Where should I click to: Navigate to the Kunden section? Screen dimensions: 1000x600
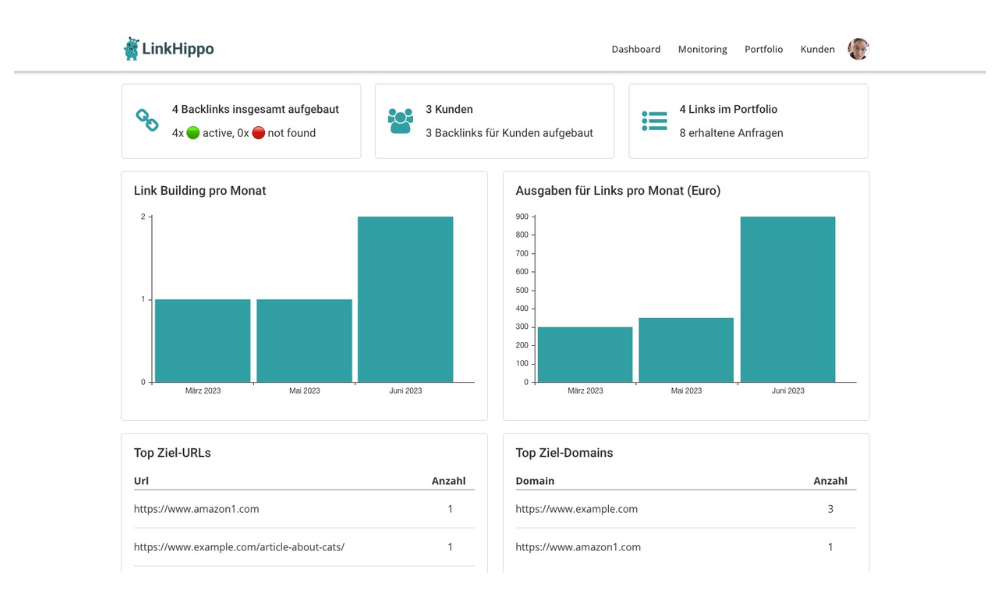[x=817, y=49]
